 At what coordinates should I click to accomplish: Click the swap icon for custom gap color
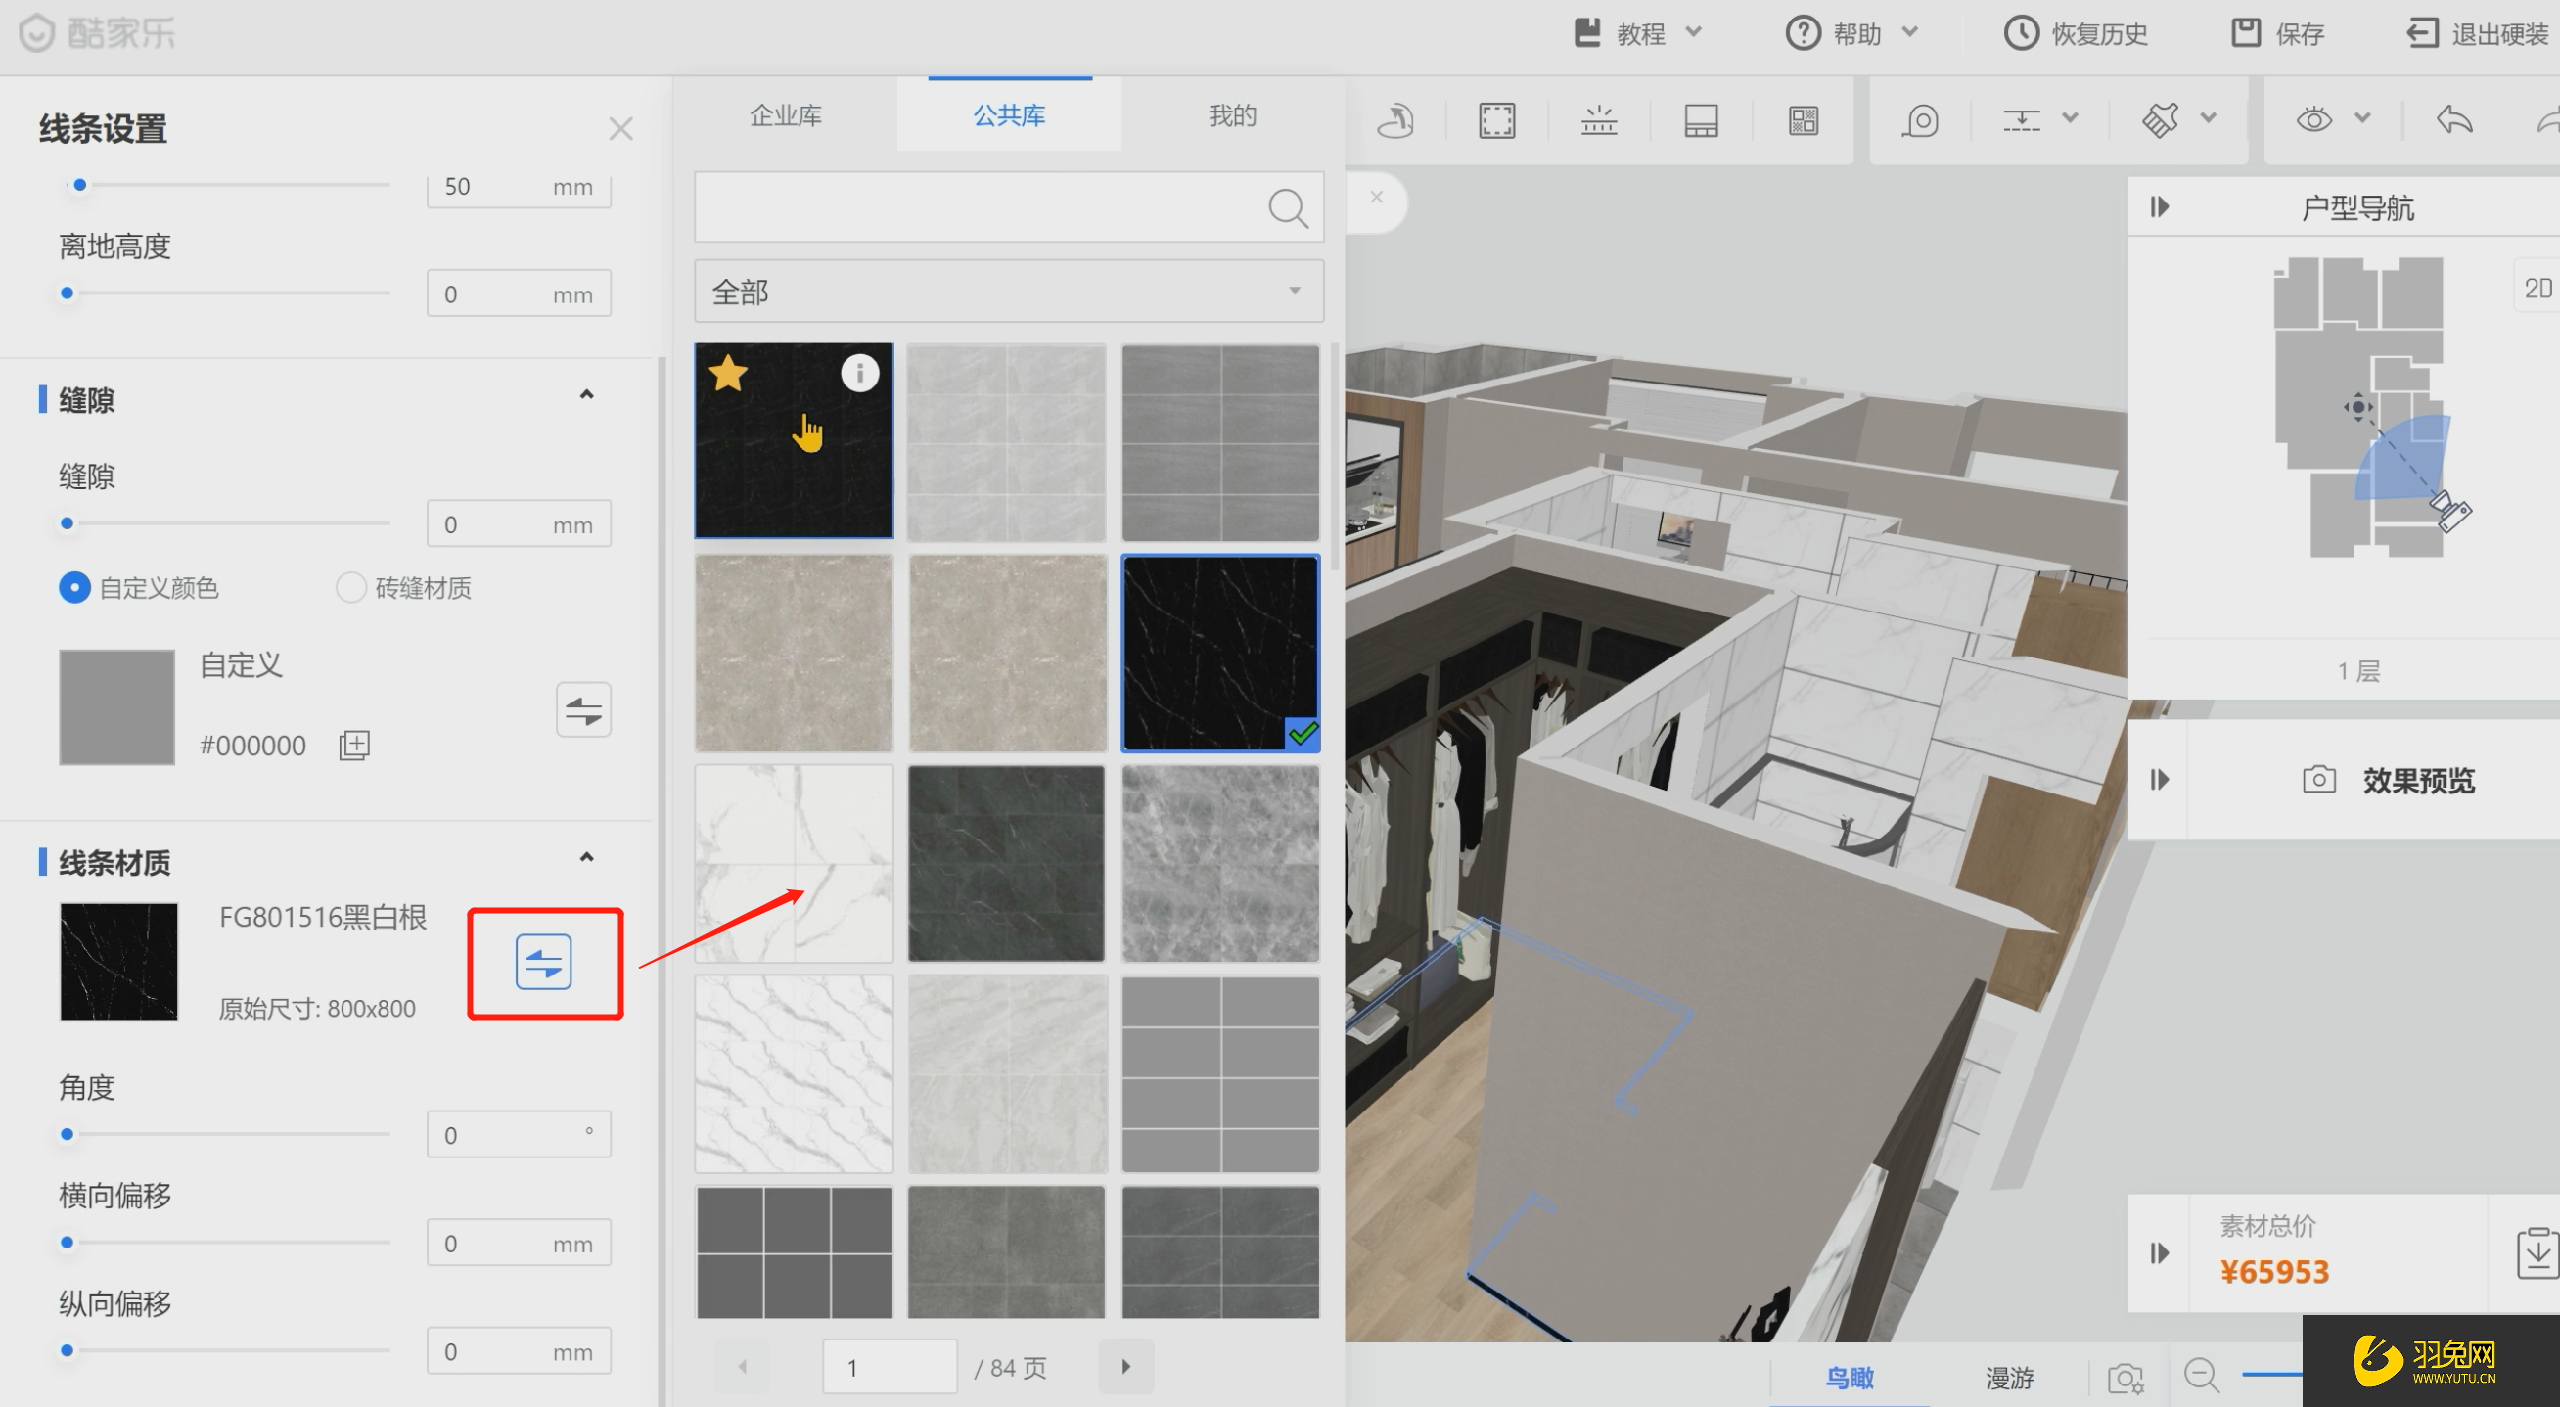(x=584, y=710)
